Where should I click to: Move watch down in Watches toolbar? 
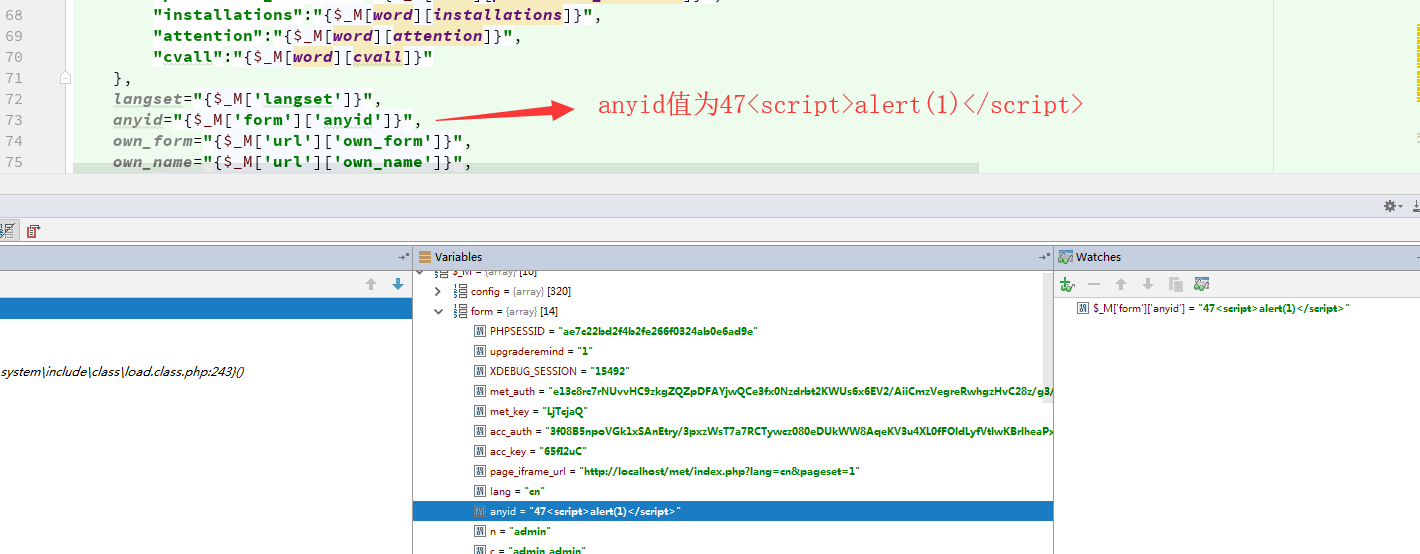tap(1148, 285)
